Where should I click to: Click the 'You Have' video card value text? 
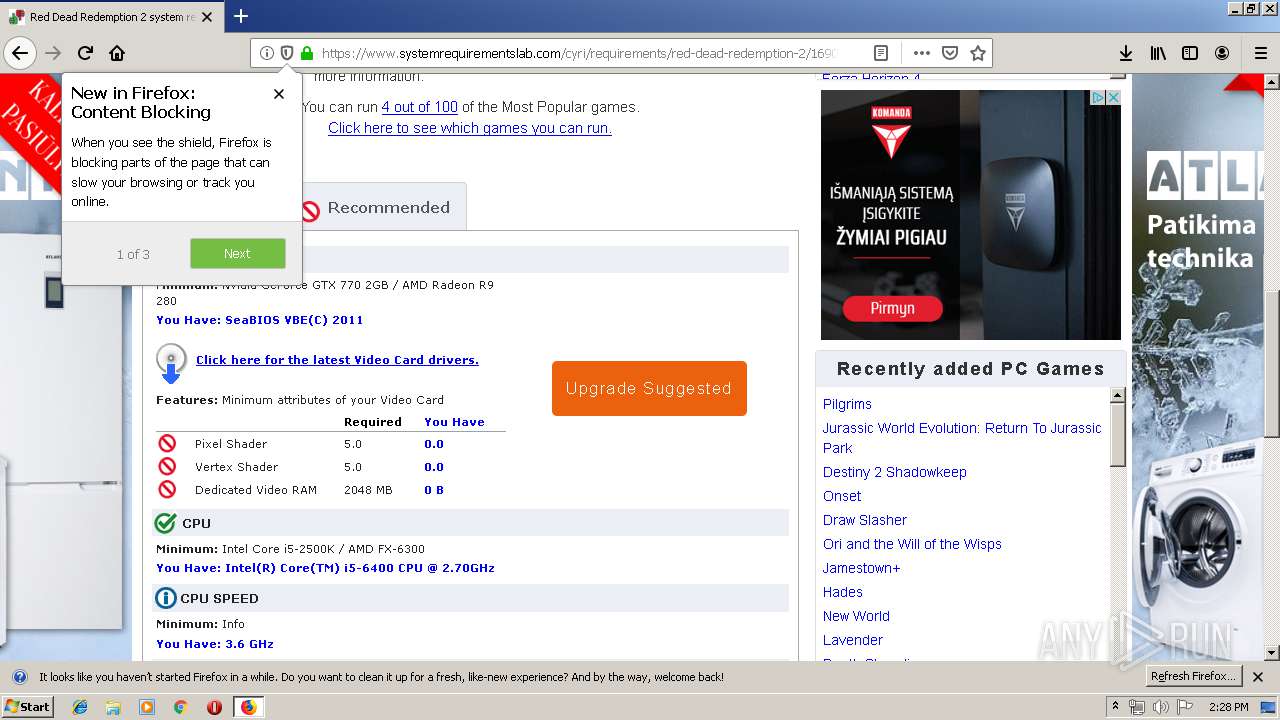pyautogui.click(x=260, y=320)
